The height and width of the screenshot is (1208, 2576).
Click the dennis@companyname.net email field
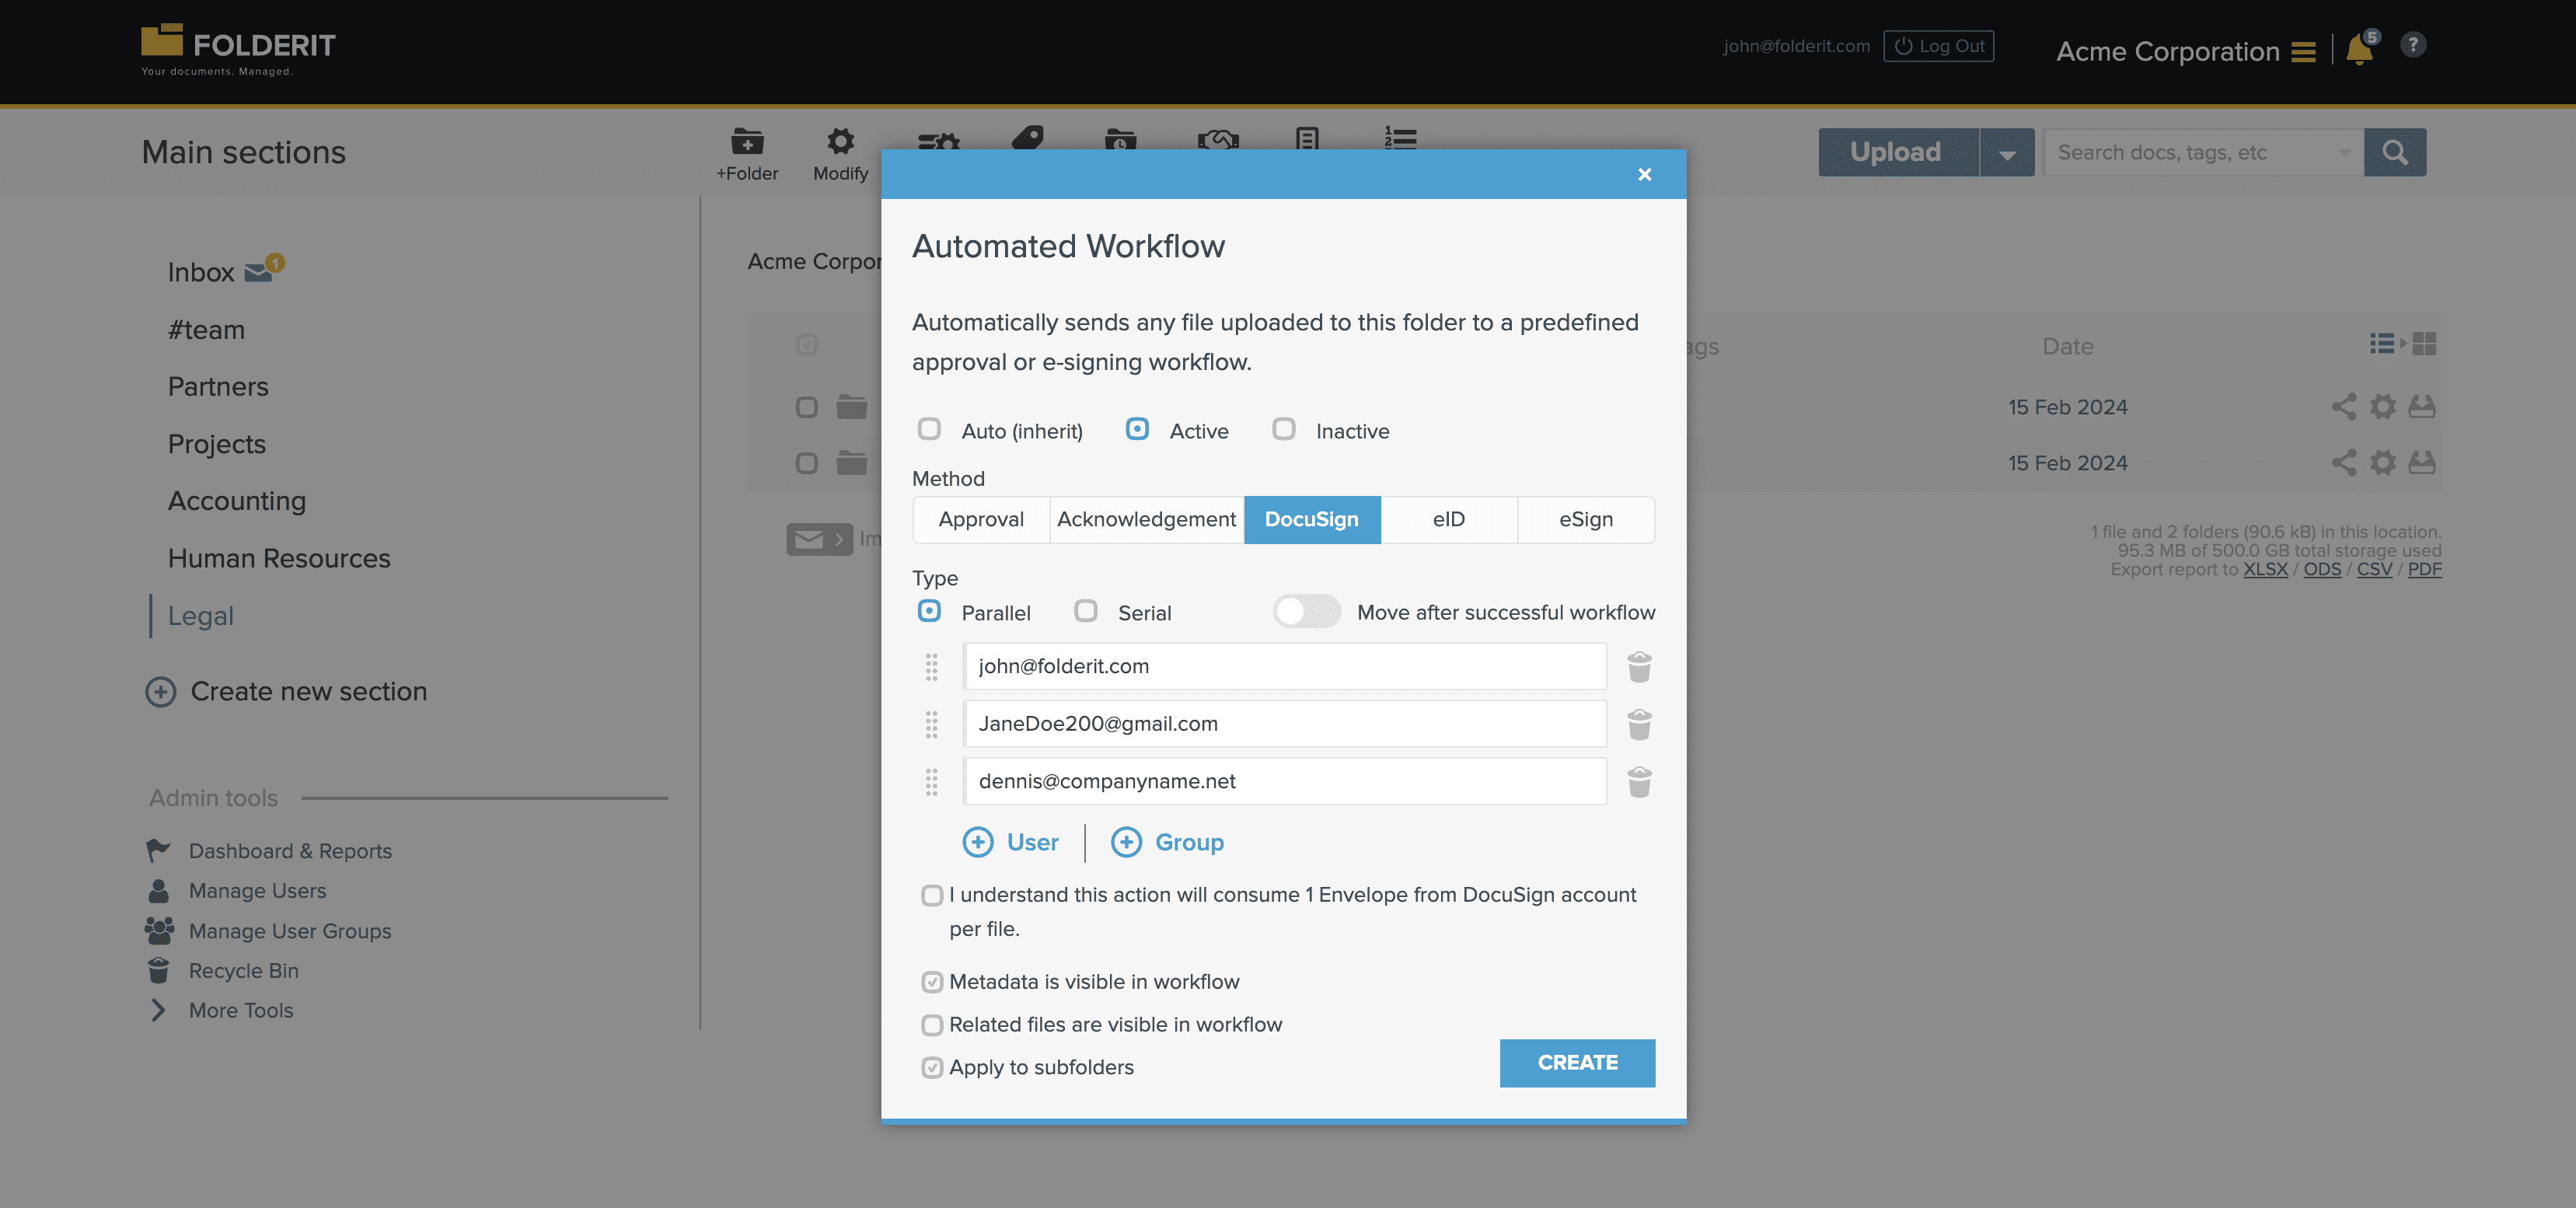tap(1284, 782)
